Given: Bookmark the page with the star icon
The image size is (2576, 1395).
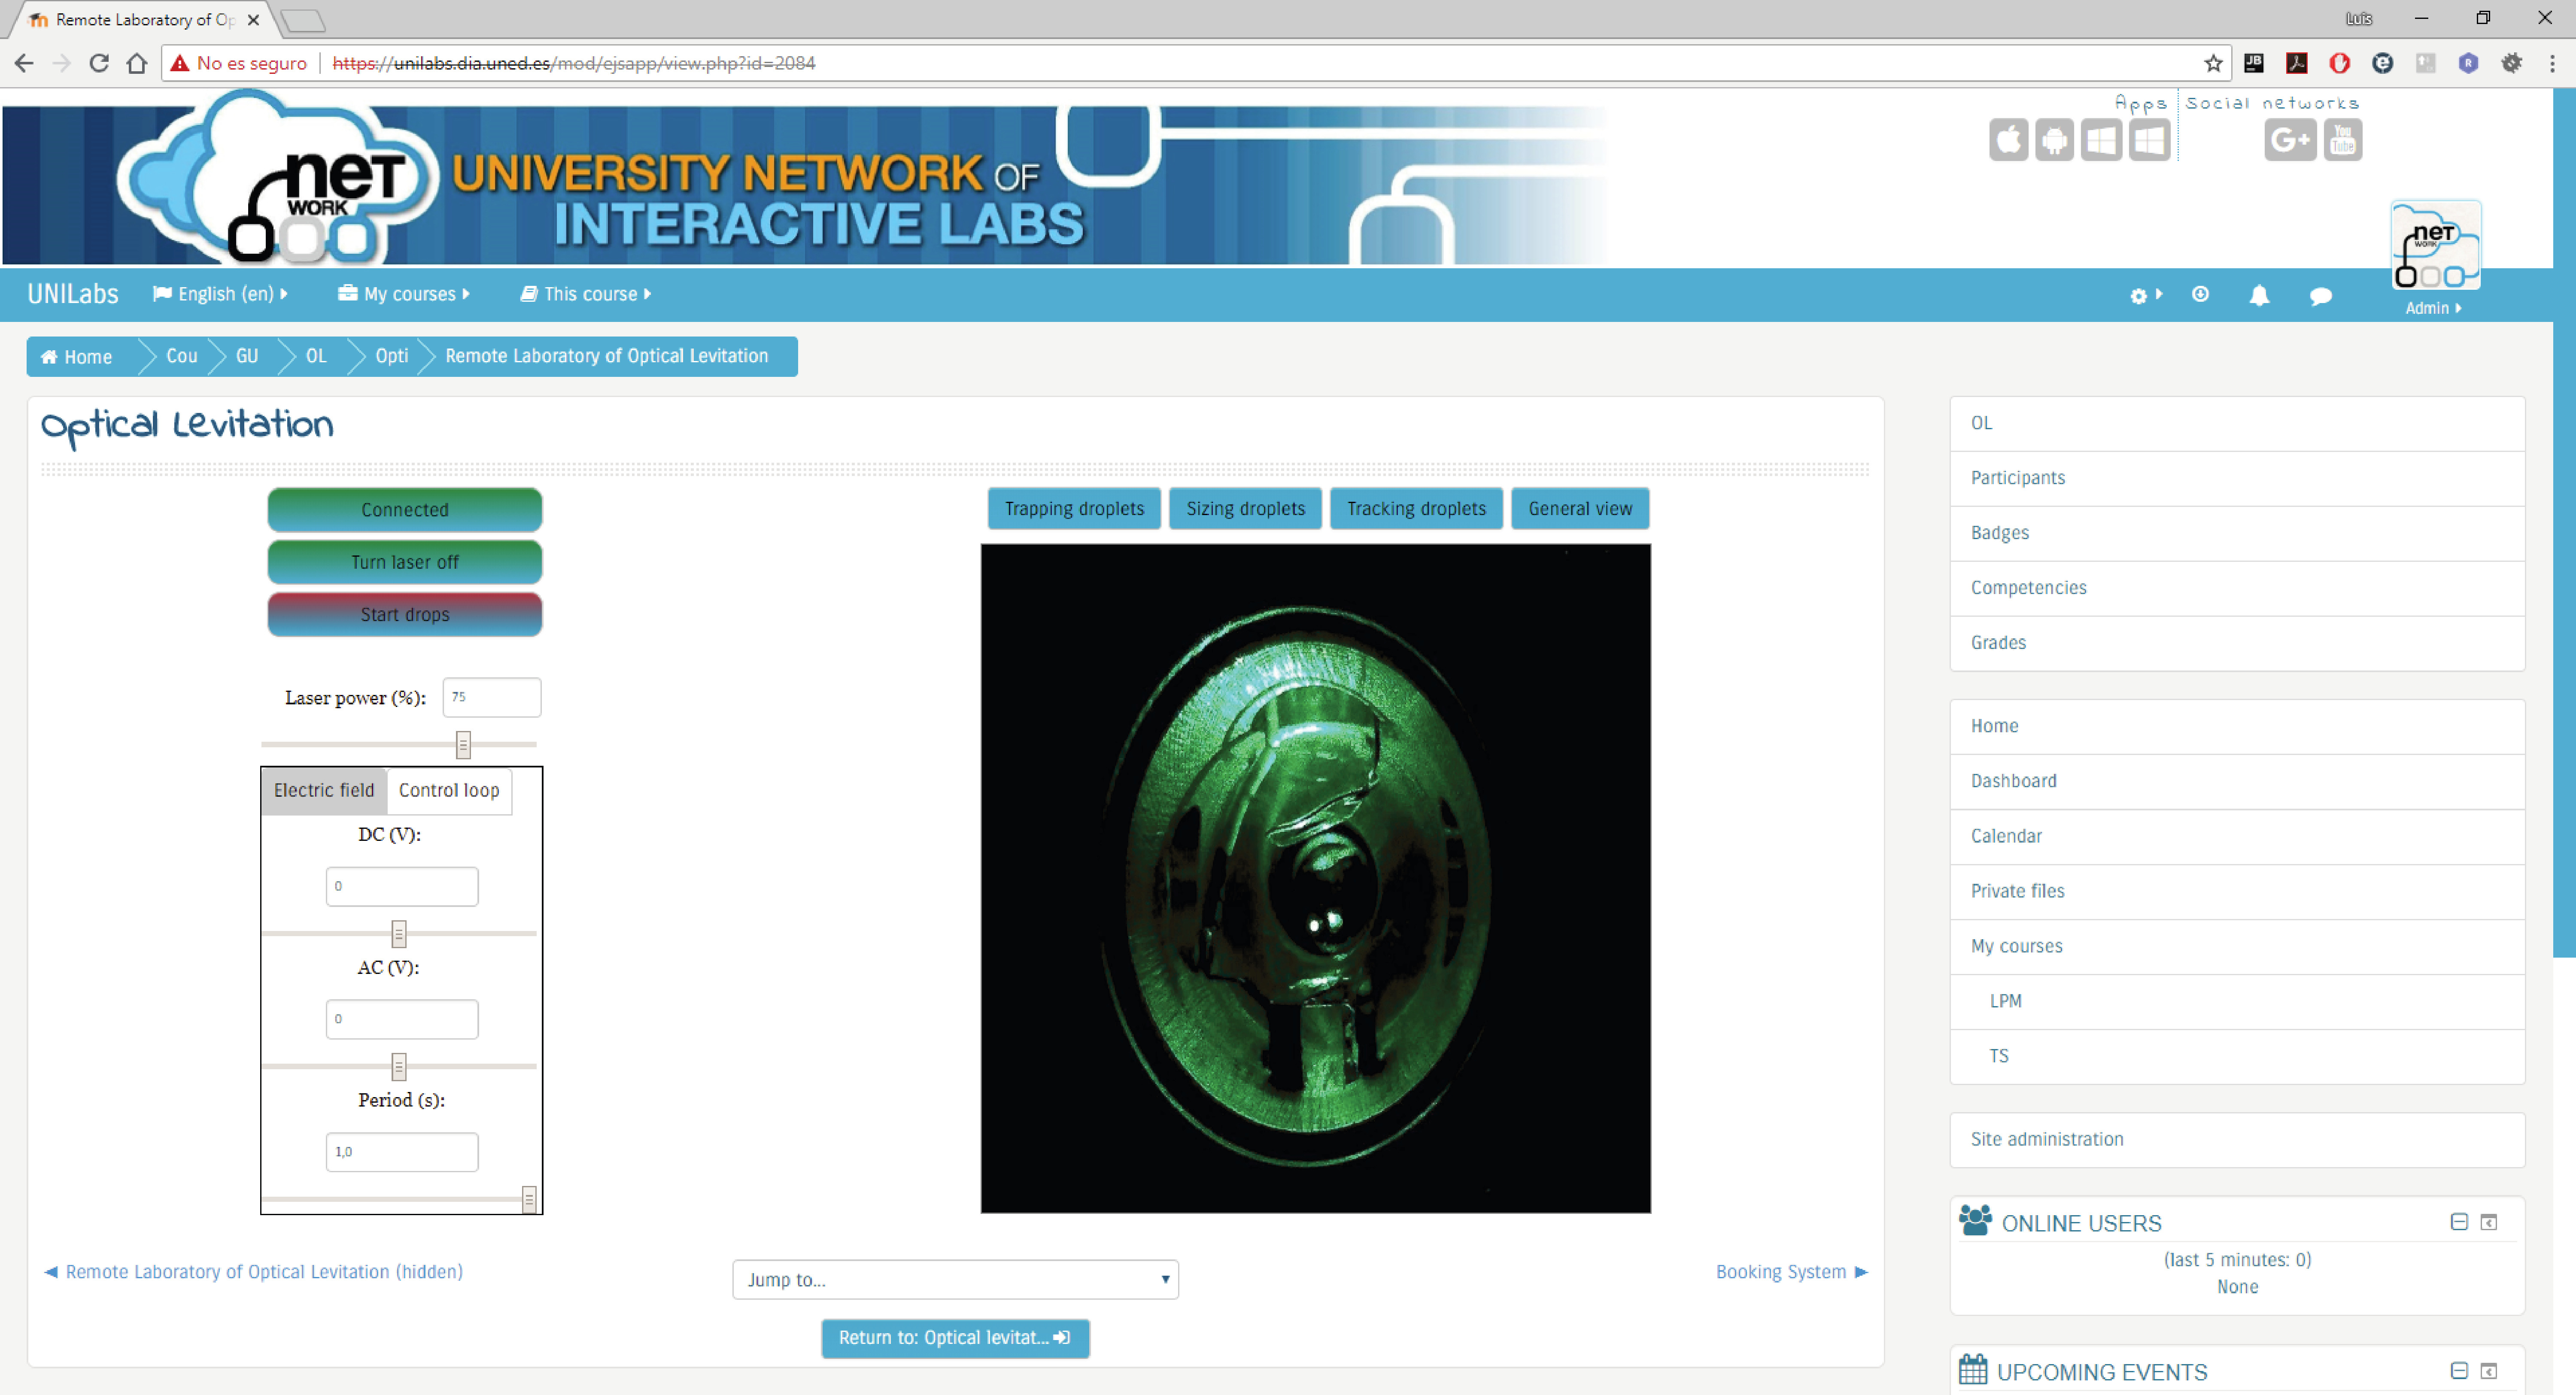Looking at the screenshot, I should pyautogui.click(x=2213, y=63).
